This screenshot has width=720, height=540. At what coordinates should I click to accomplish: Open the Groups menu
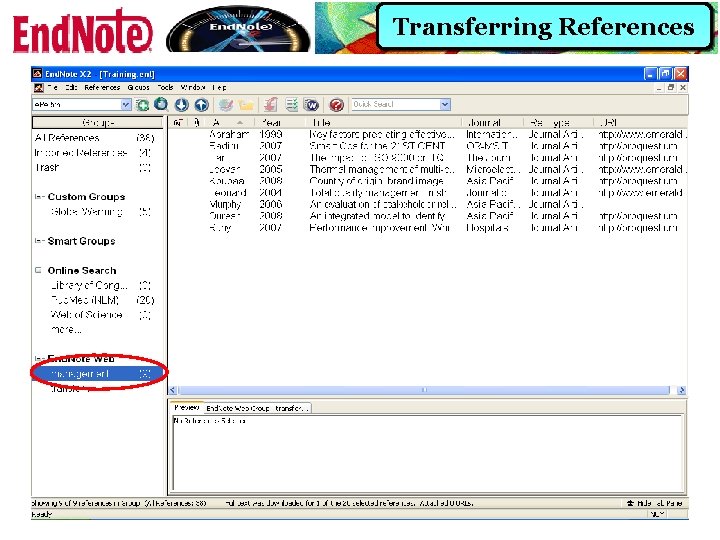tap(138, 87)
